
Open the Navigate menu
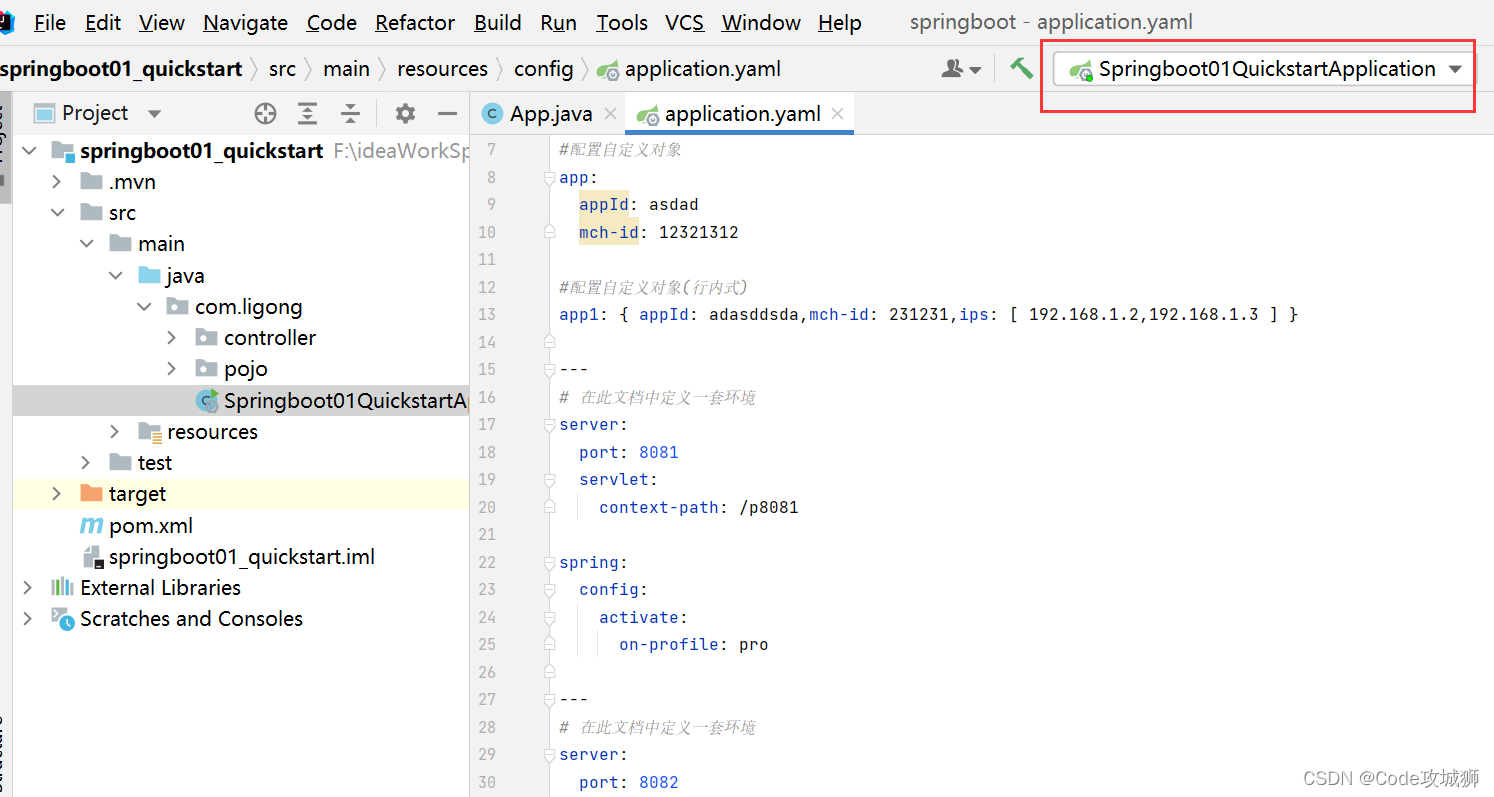[x=245, y=22]
